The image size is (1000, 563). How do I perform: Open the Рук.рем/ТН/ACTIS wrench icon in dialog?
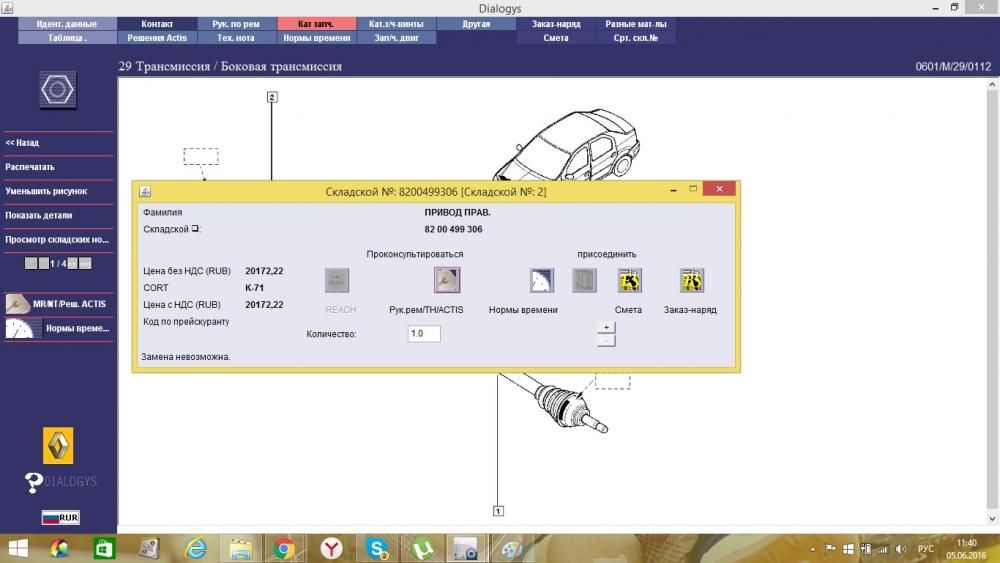click(447, 280)
